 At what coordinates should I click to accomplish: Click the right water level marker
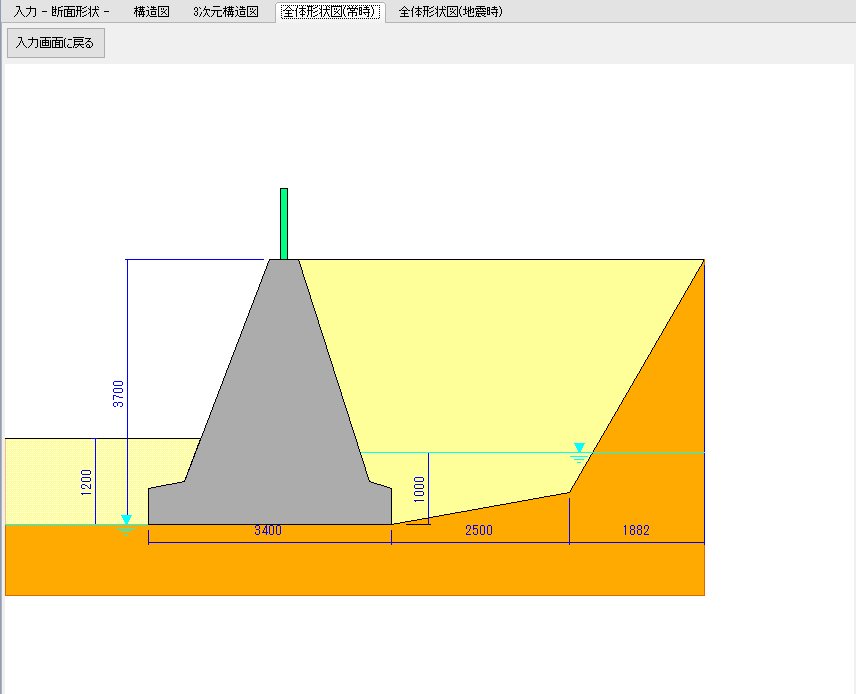(x=579, y=453)
